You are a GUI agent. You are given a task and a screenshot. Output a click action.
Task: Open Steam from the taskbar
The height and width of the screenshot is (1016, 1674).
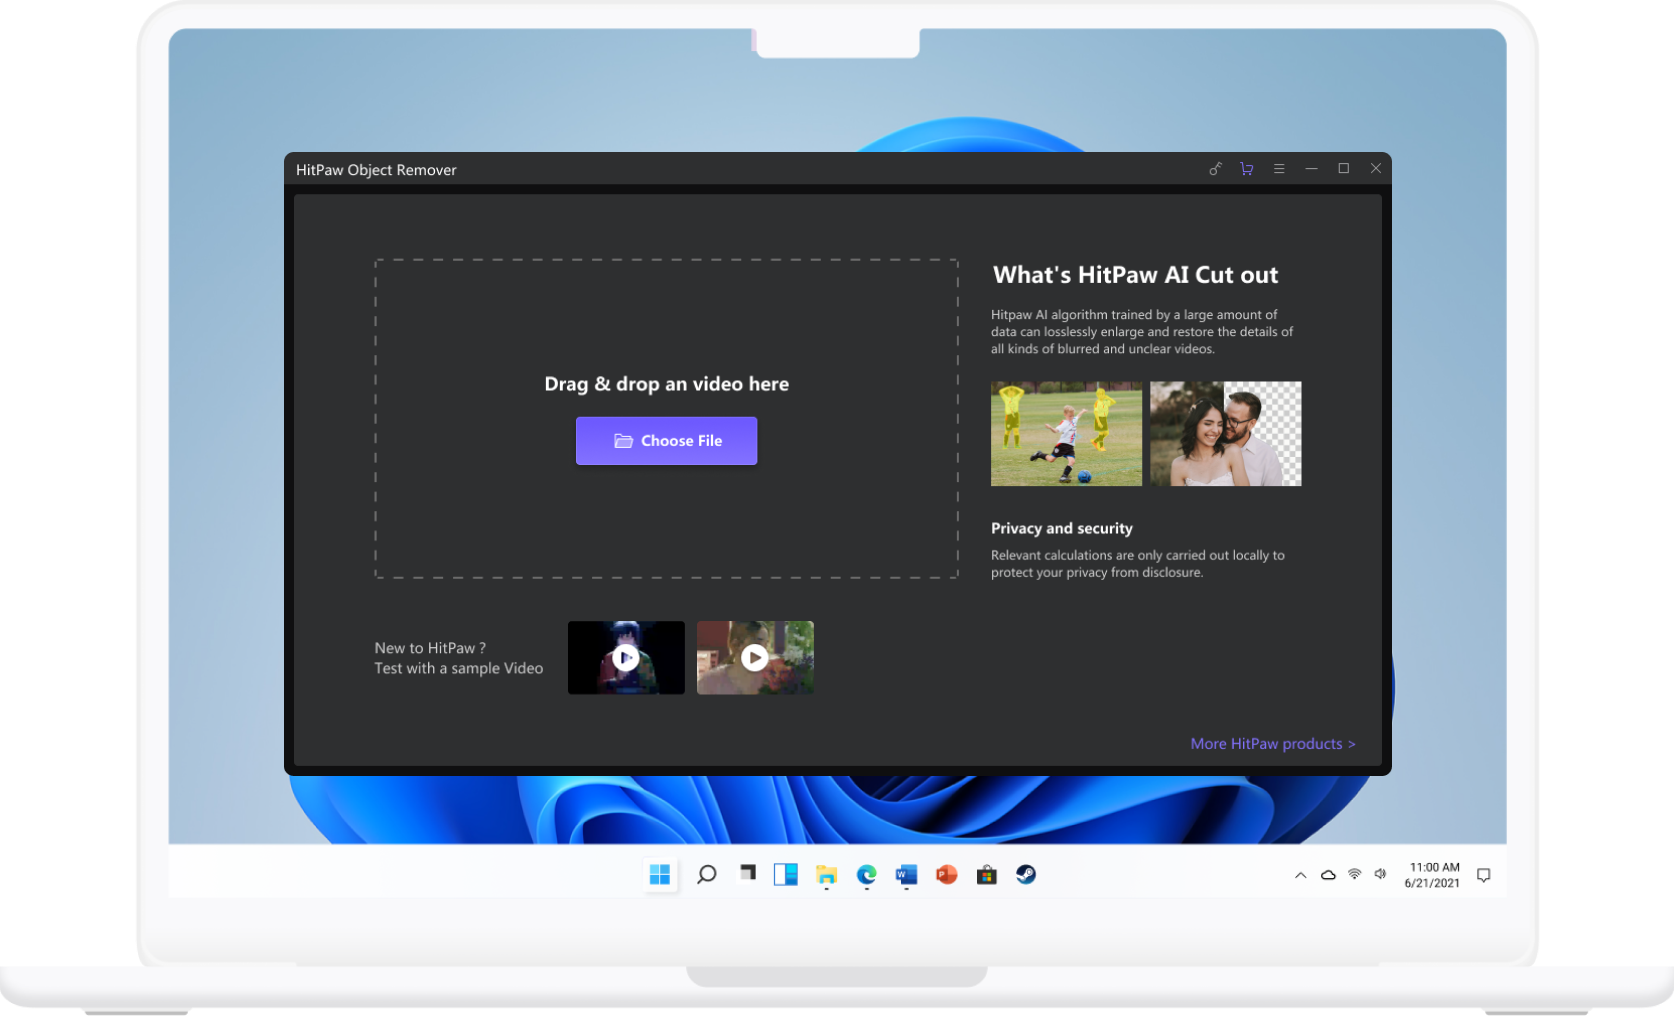click(1026, 875)
